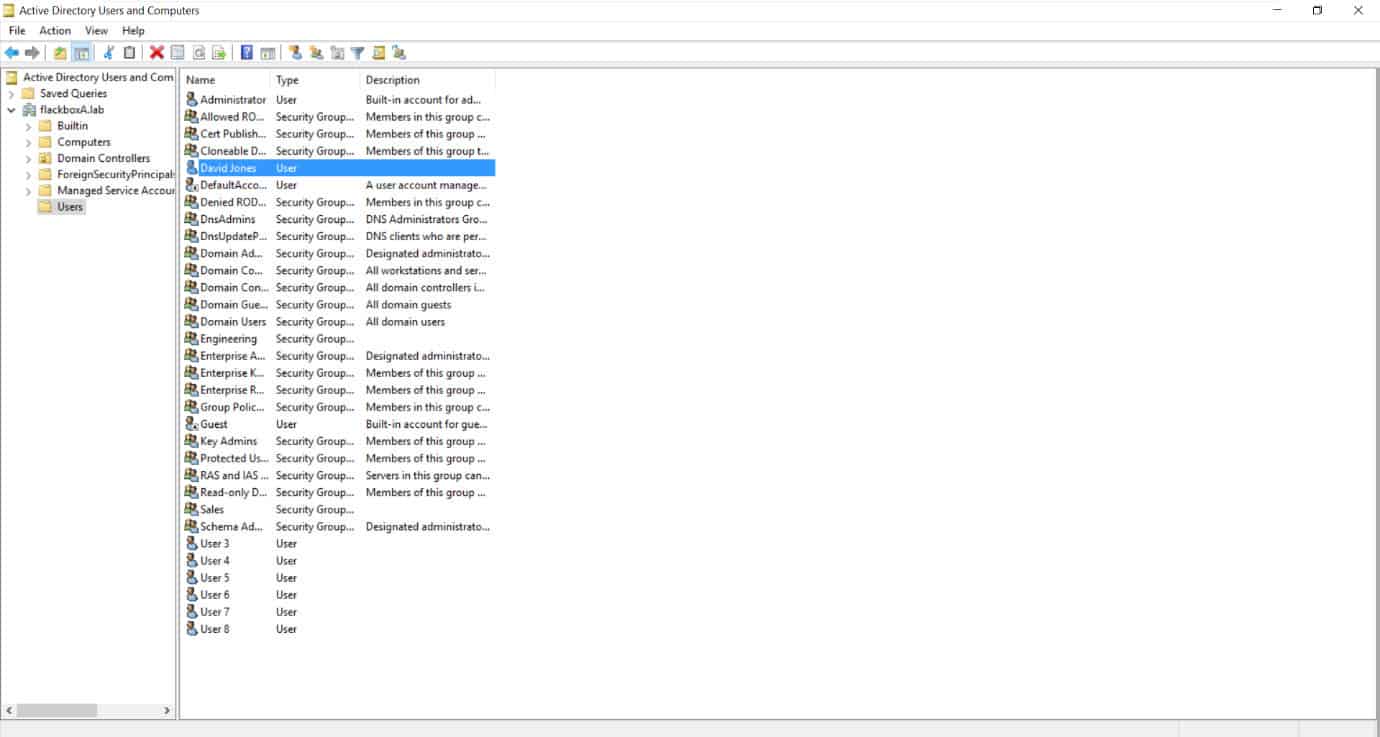Expand the Builtin folder

[x=28, y=126]
